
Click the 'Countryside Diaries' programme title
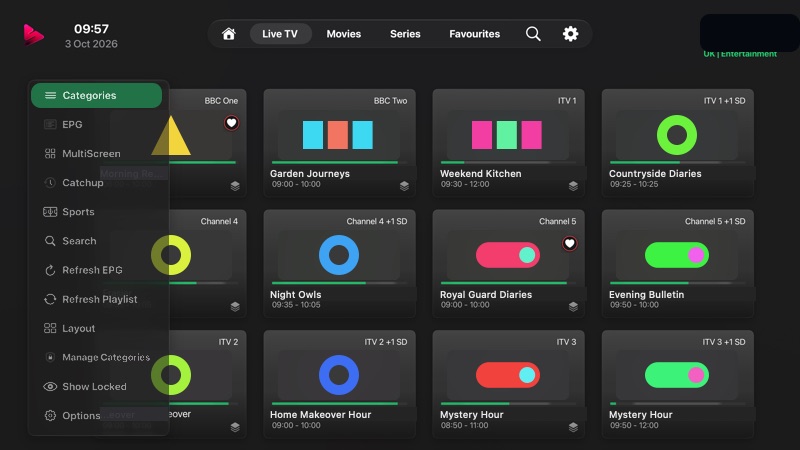point(655,173)
